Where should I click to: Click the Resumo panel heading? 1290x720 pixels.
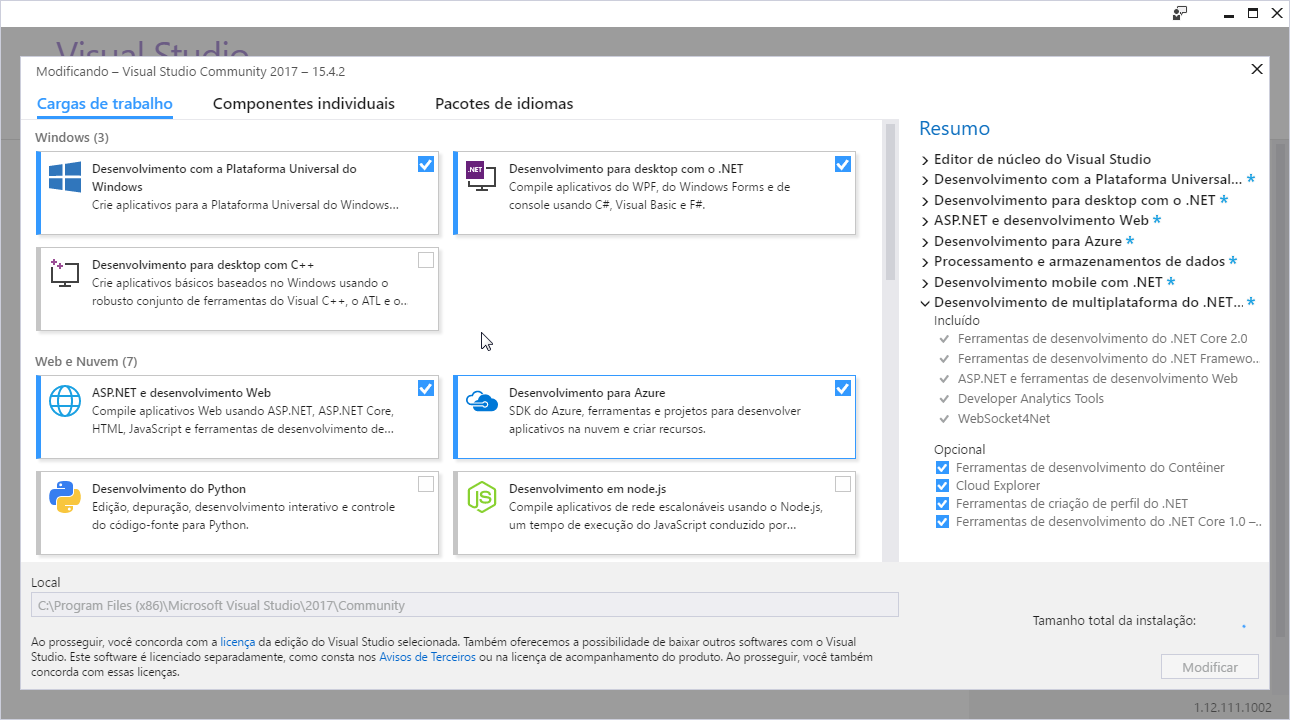[x=955, y=128]
